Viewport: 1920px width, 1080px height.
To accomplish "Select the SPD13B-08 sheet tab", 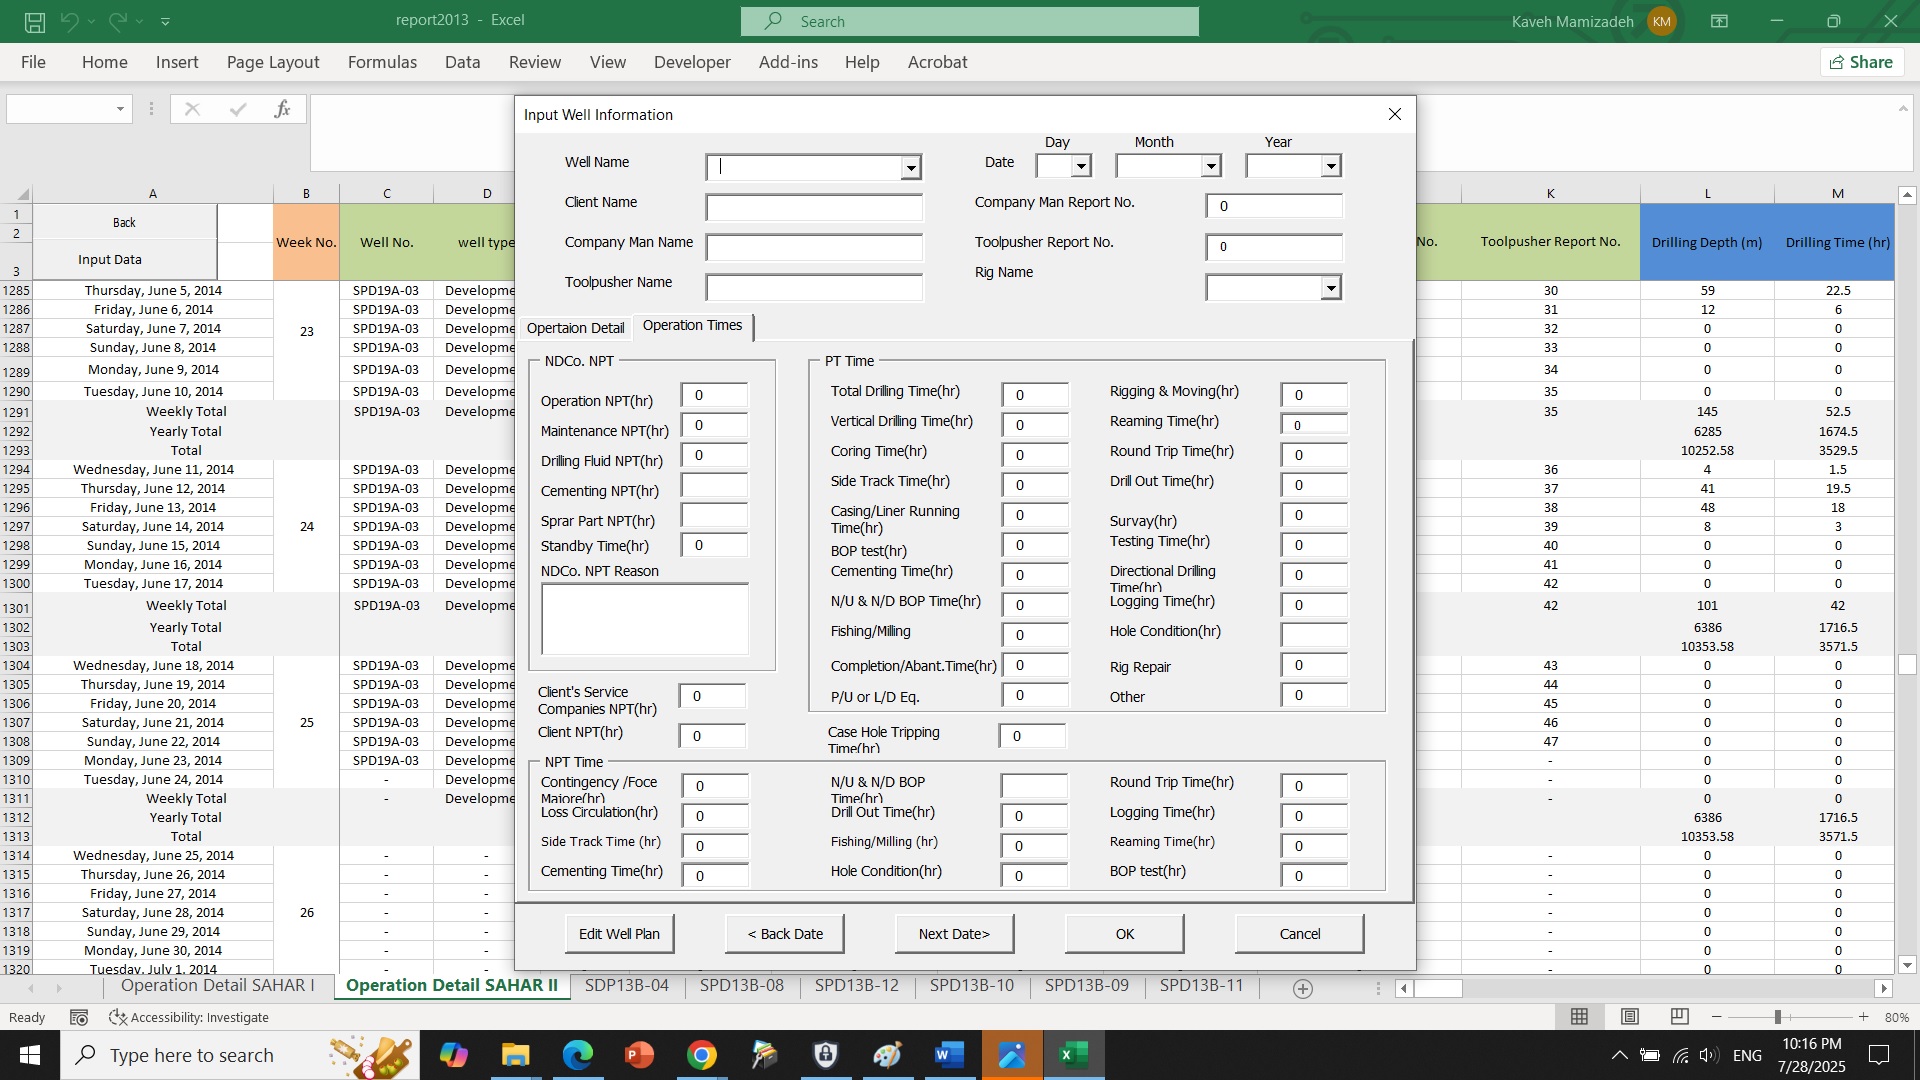I will point(741,985).
